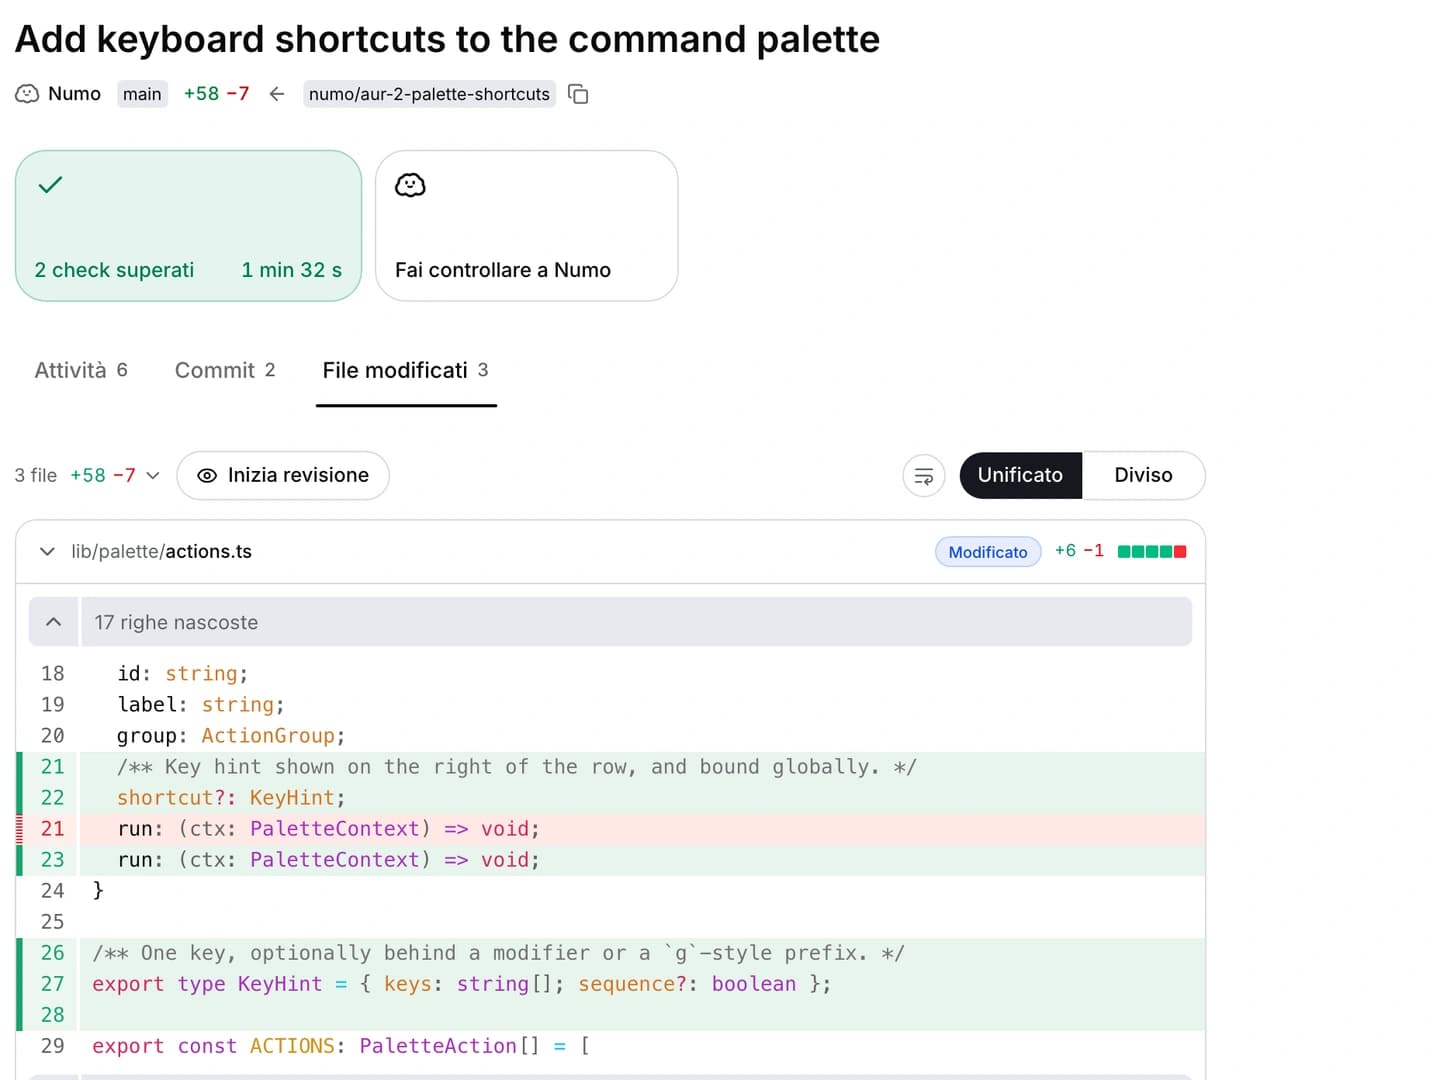Switch diff view to Diviso
This screenshot has height=1080, width=1440.
pyautogui.click(x=1143, y=476)
